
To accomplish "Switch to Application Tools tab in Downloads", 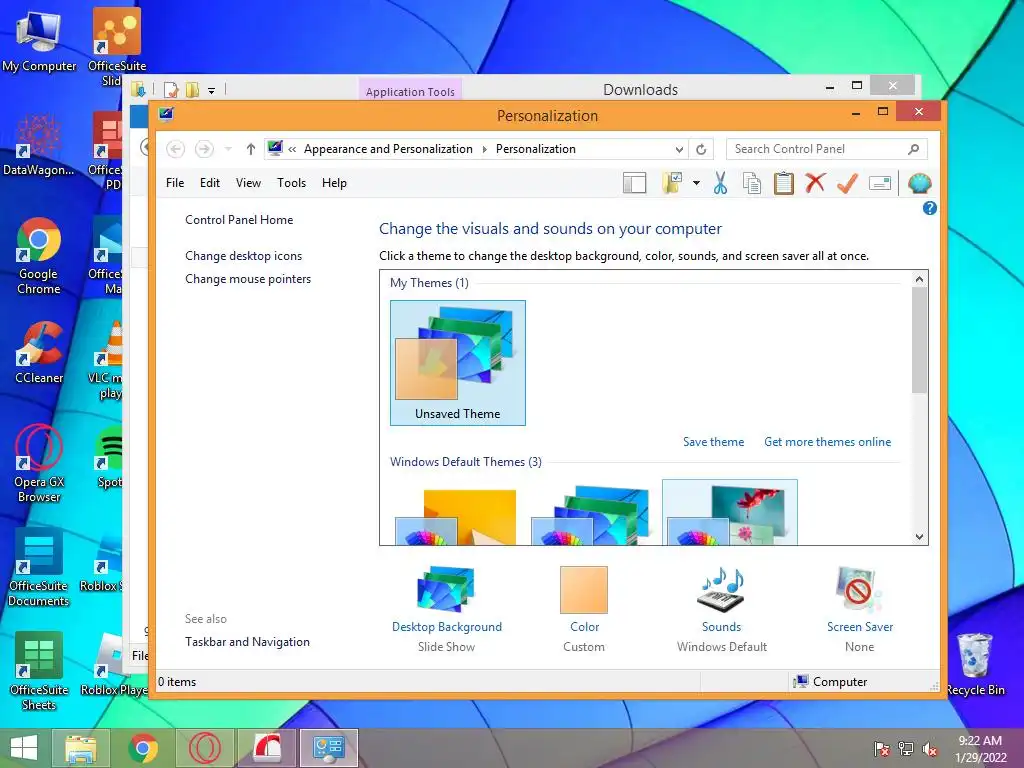I will coord(410,91).
